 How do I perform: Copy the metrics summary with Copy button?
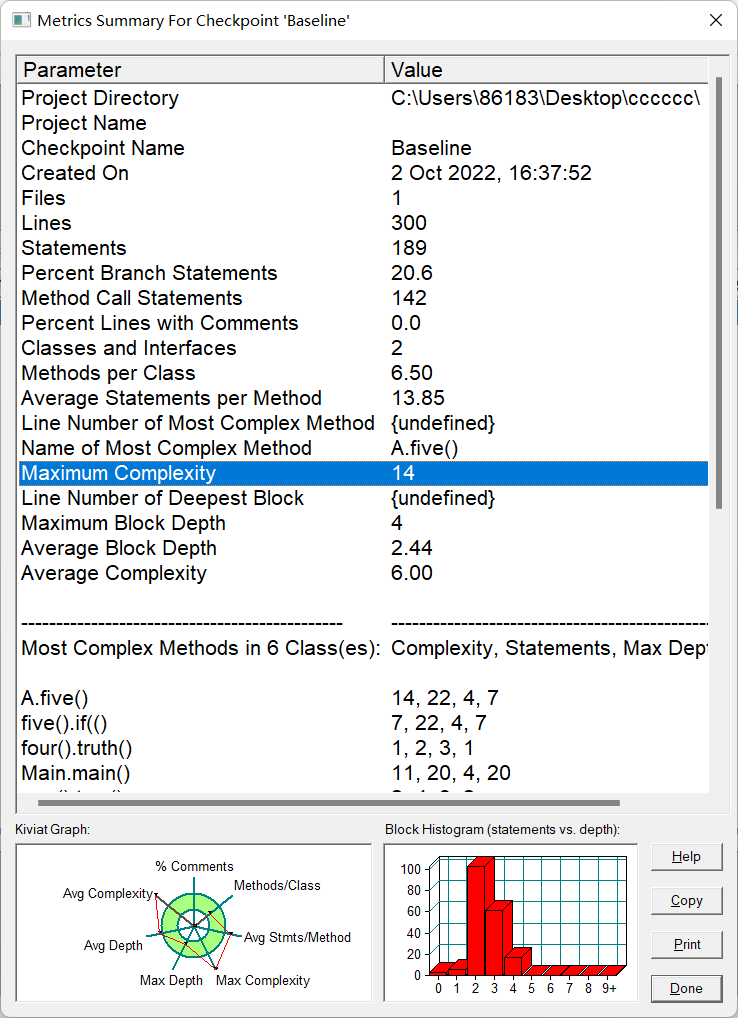[x=687, y=900]
